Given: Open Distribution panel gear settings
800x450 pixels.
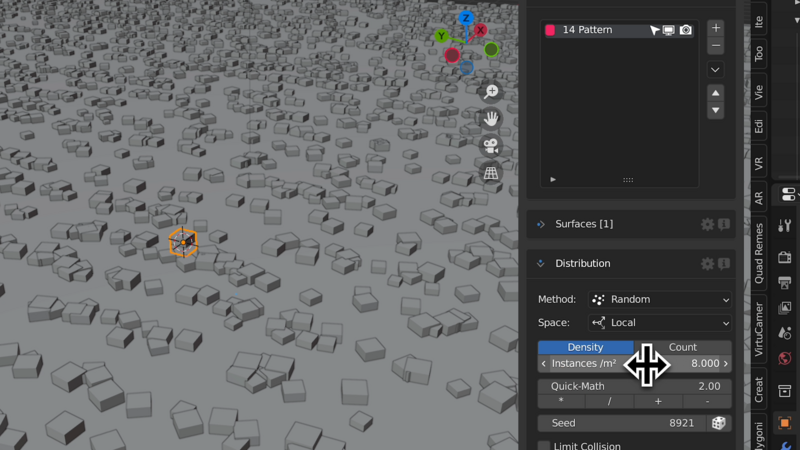Looking at the screenshot, I should pos(707,263).
